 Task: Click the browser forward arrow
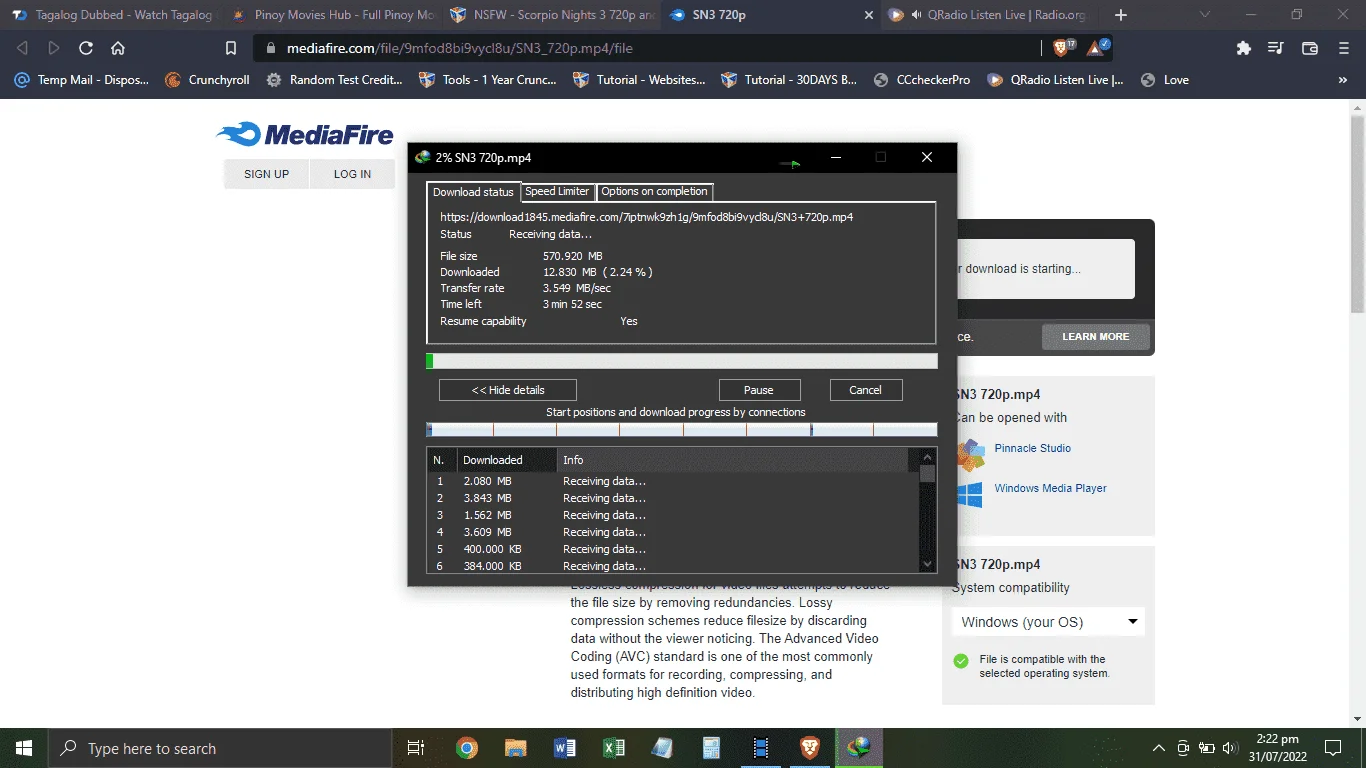tap(54, 48)
